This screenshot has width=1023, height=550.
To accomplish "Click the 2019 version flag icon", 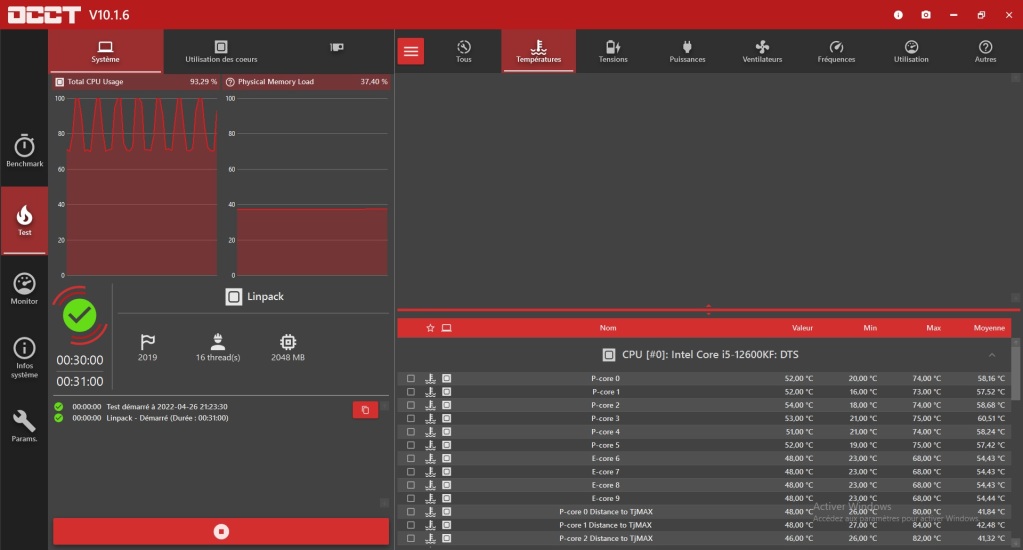I will [147, 341].
